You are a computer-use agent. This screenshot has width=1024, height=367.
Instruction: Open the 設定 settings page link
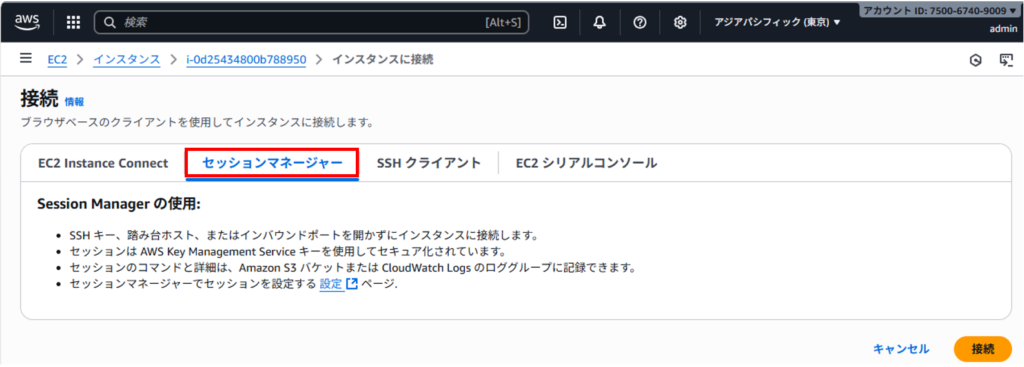pyautogui.click(x=331, y=284)
